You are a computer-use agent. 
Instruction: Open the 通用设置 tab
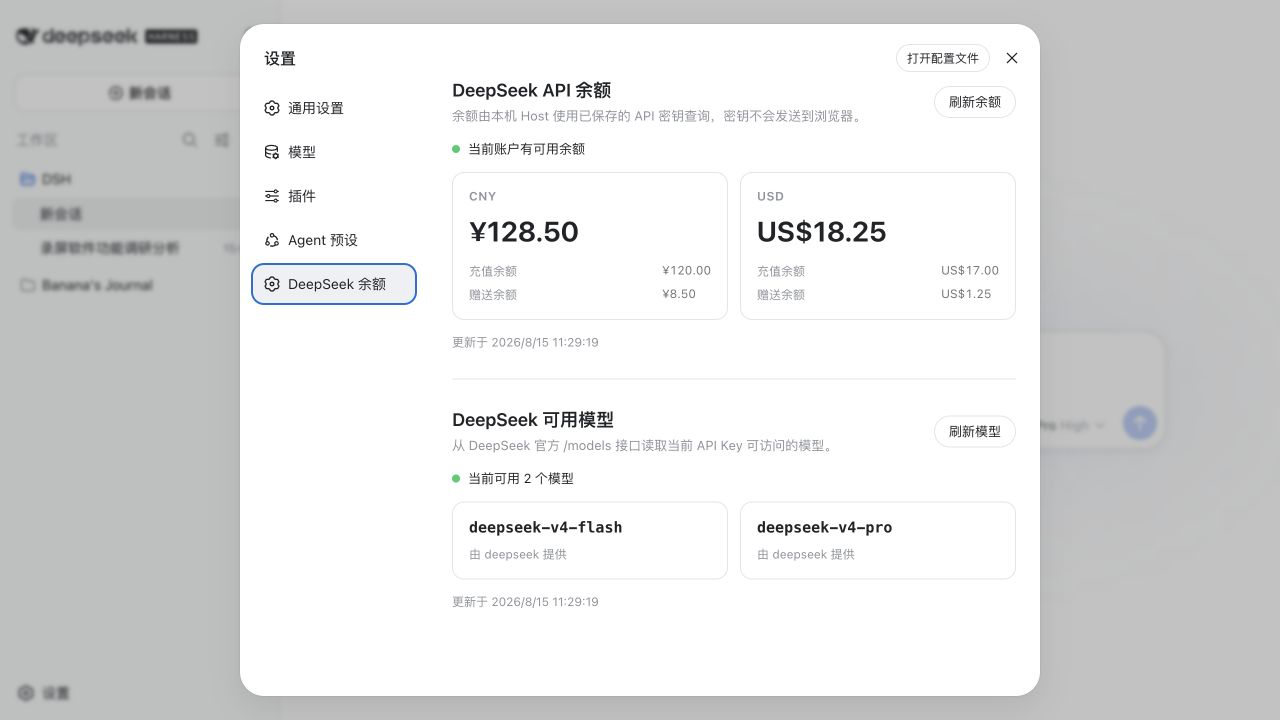[x=334, y=108]
